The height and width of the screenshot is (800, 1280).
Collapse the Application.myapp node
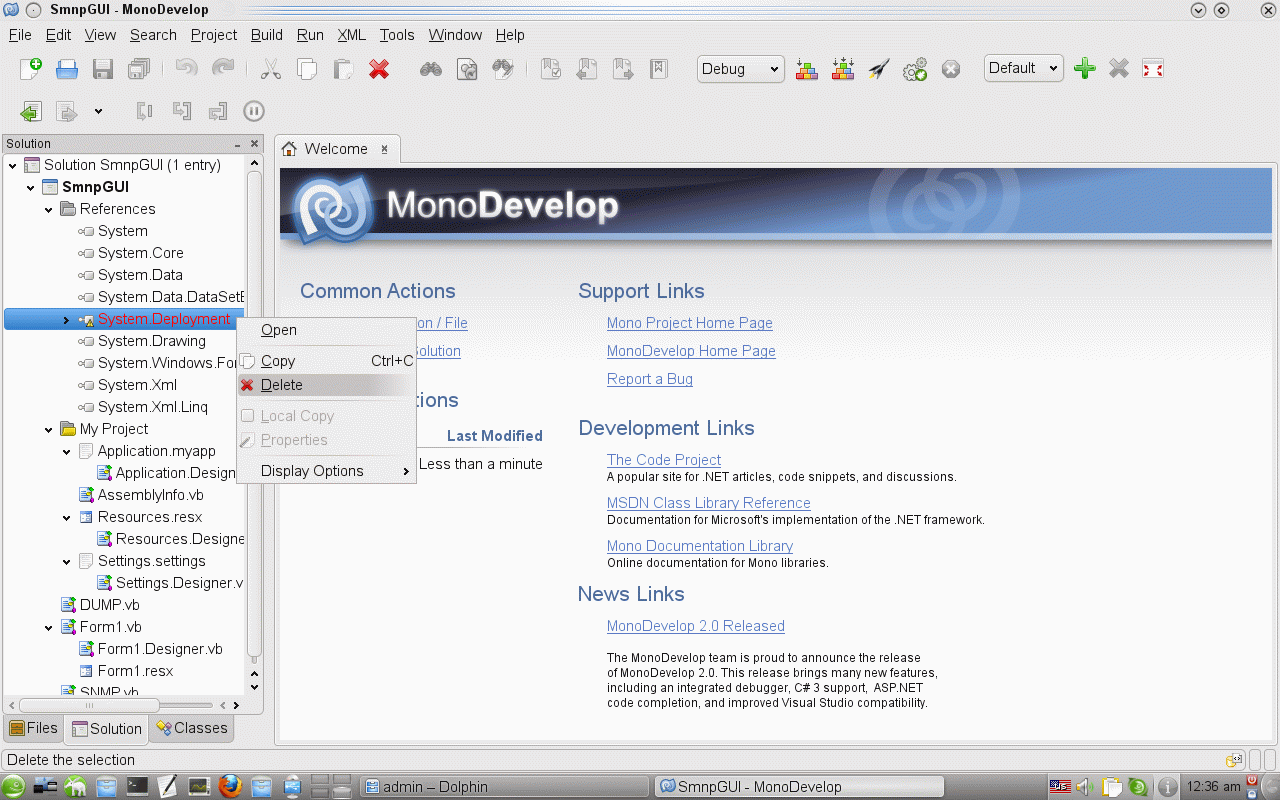(67, 451)
